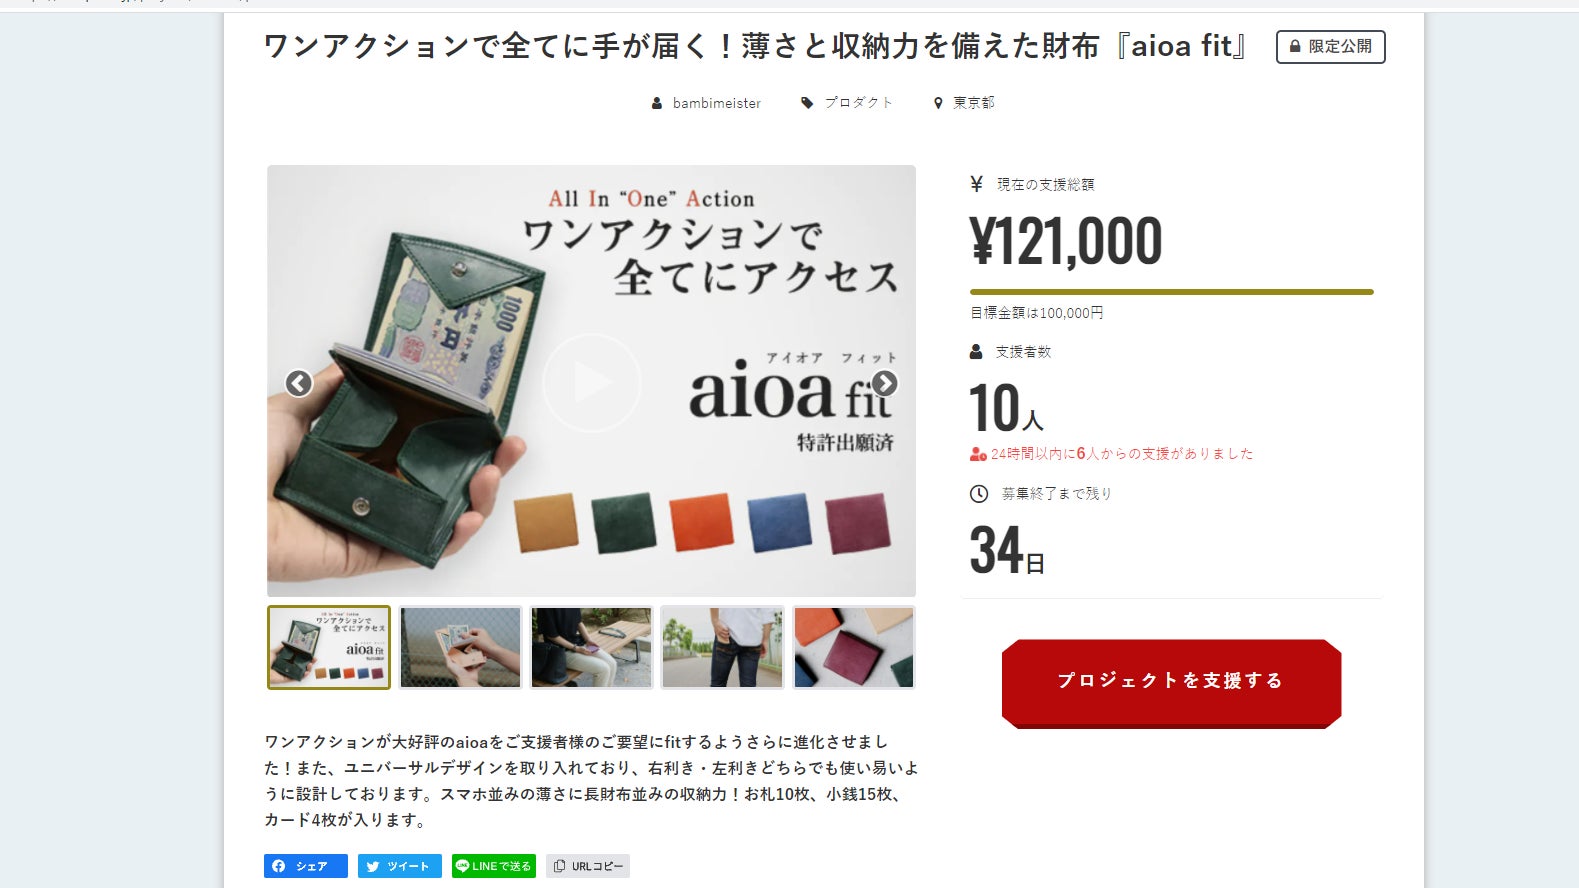The width and height of the screenshot is (1579, 888).
Task: Select thumbnail of hand holding wallet at fence
Action: click(x=460, y=647)
